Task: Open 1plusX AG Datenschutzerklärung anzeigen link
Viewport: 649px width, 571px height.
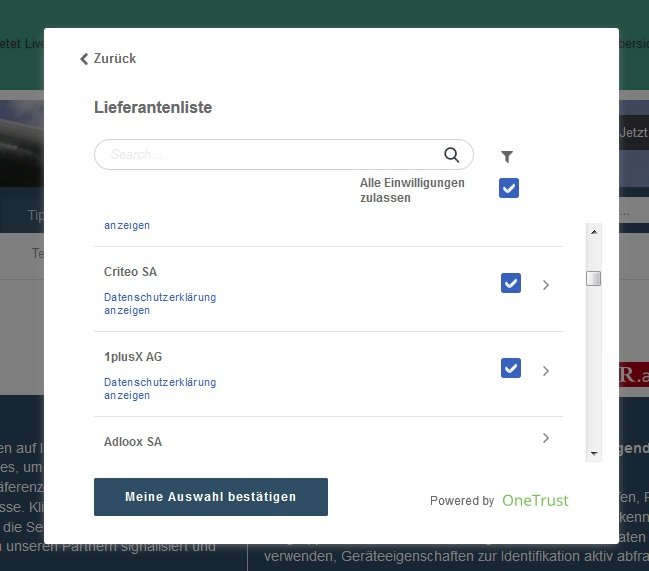Action: pos(160,389)
